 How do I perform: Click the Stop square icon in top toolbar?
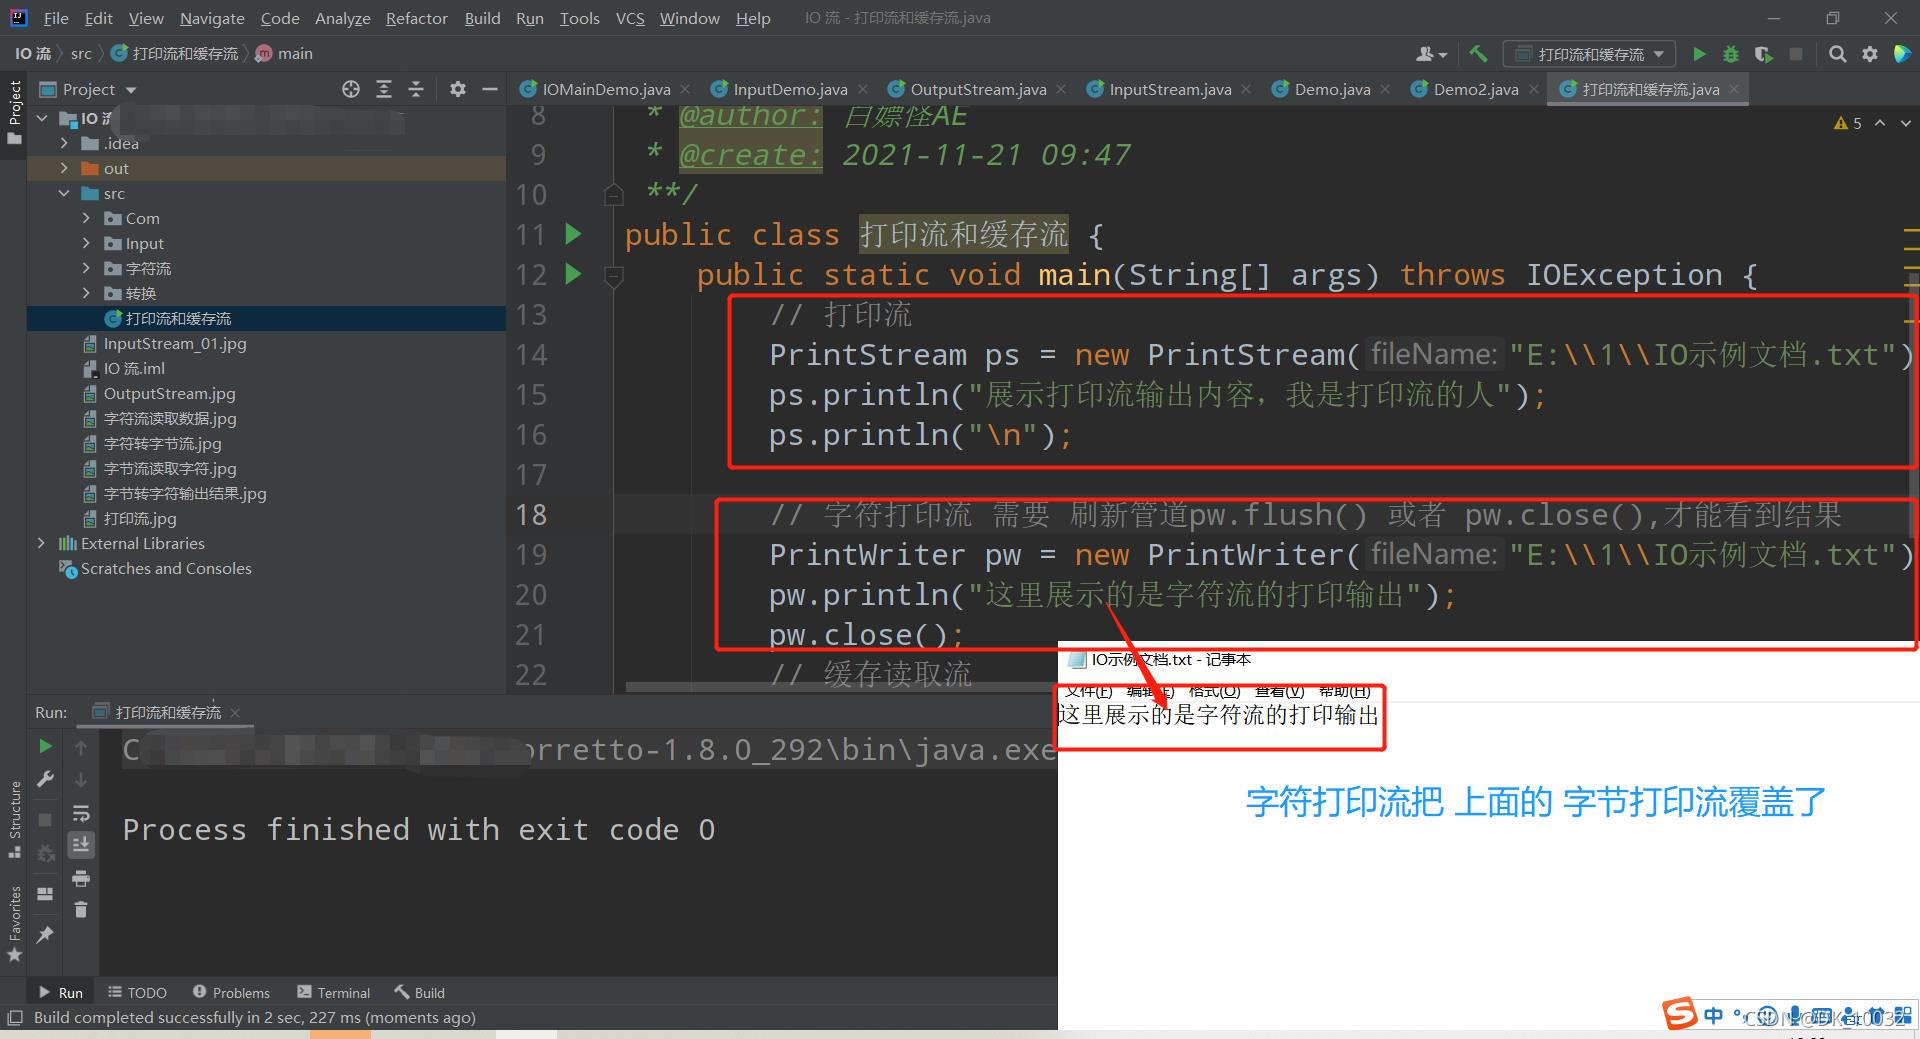pyautogui.click(x=1796, y=54)
